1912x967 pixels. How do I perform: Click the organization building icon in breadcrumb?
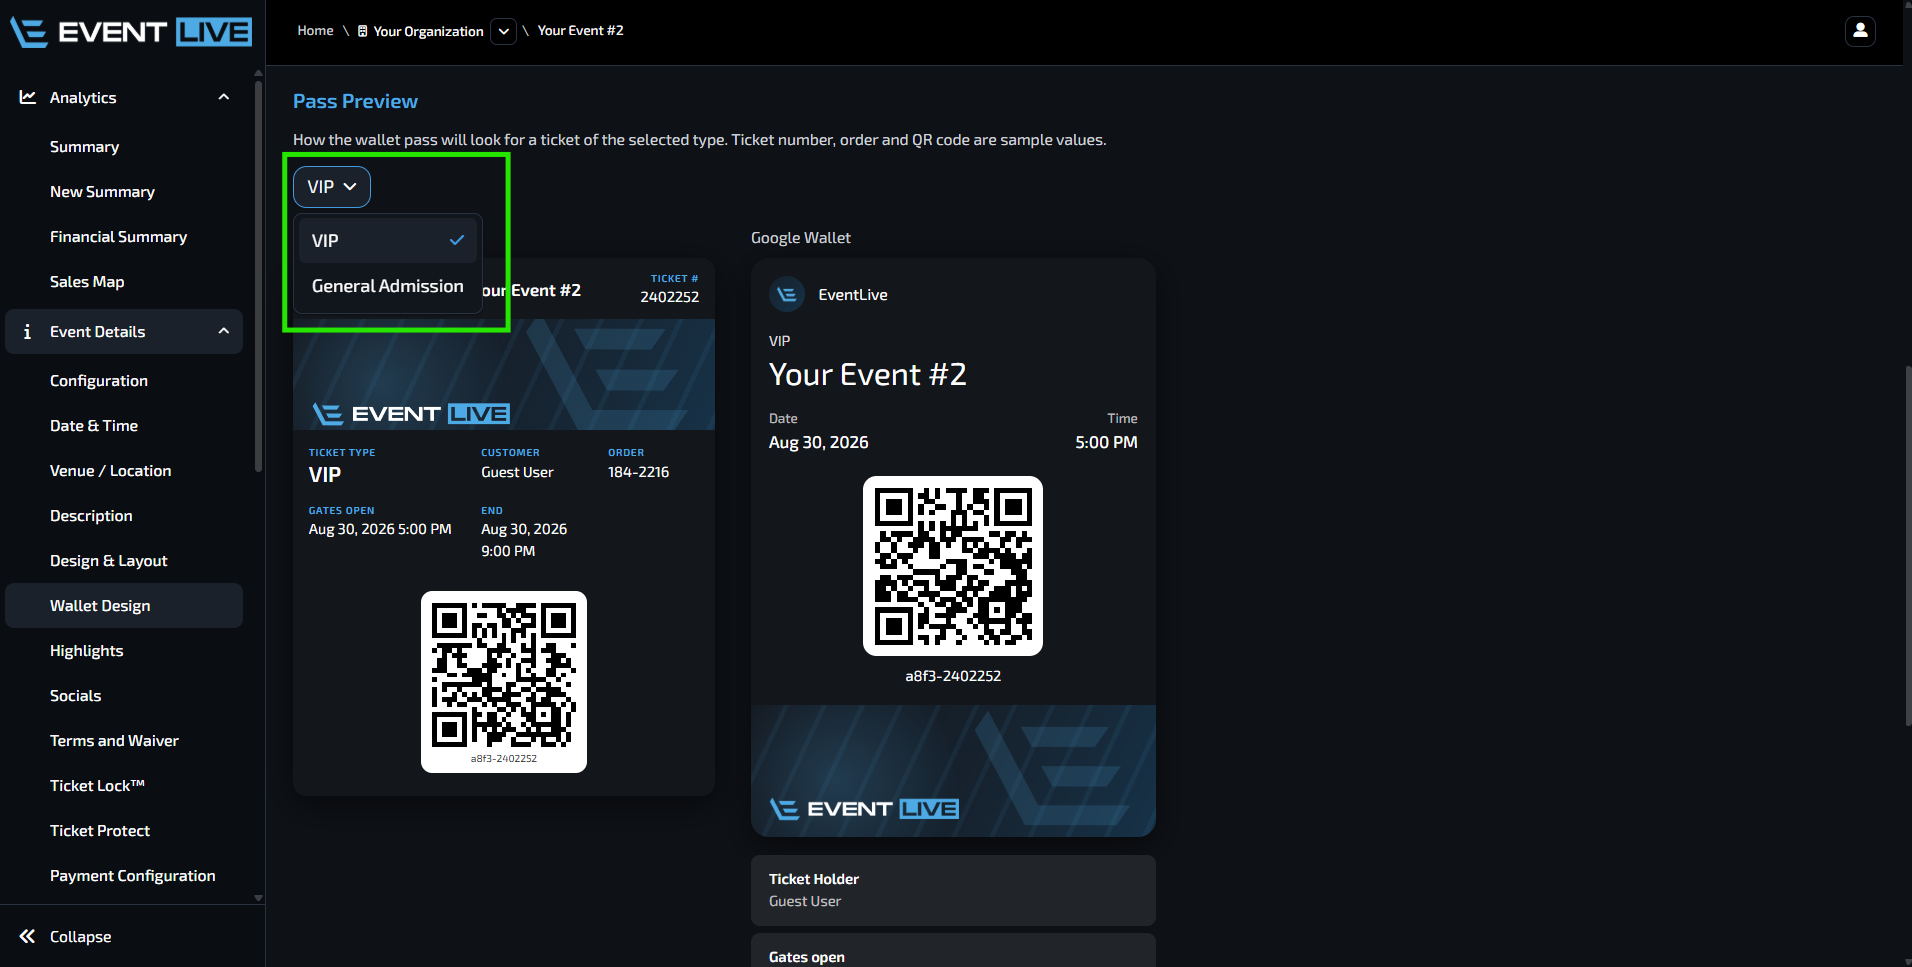(362, 31)
